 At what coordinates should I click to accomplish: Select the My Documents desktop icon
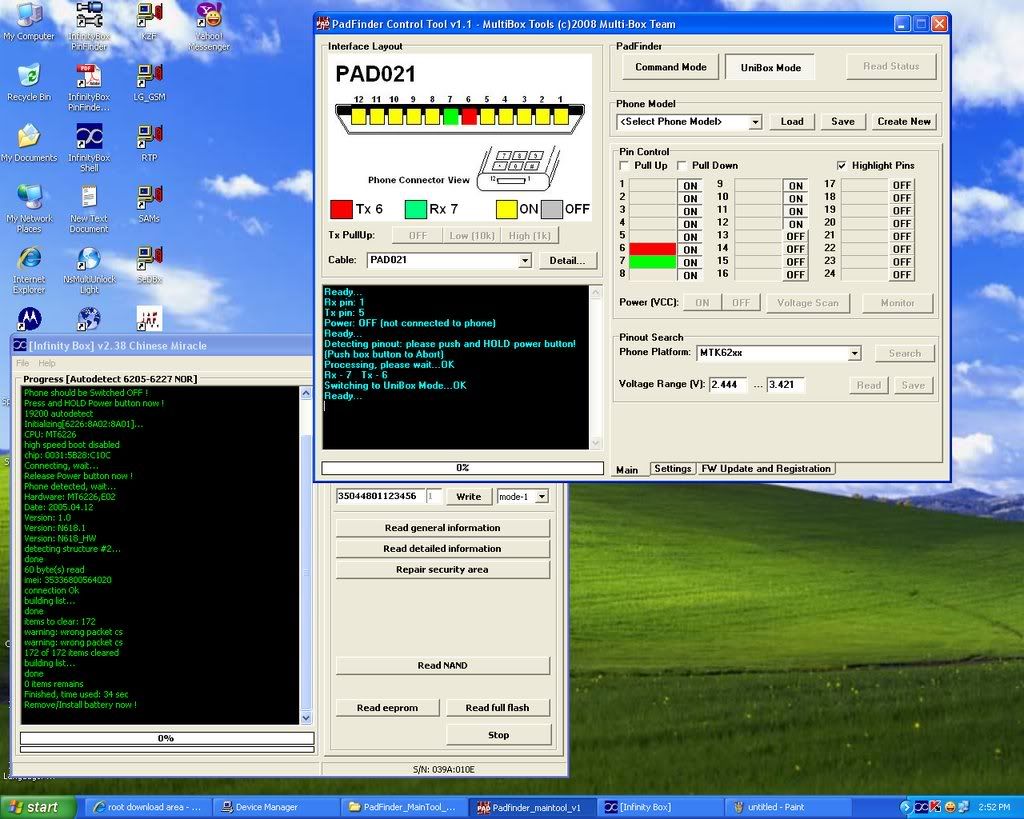[x=29, y=144]
